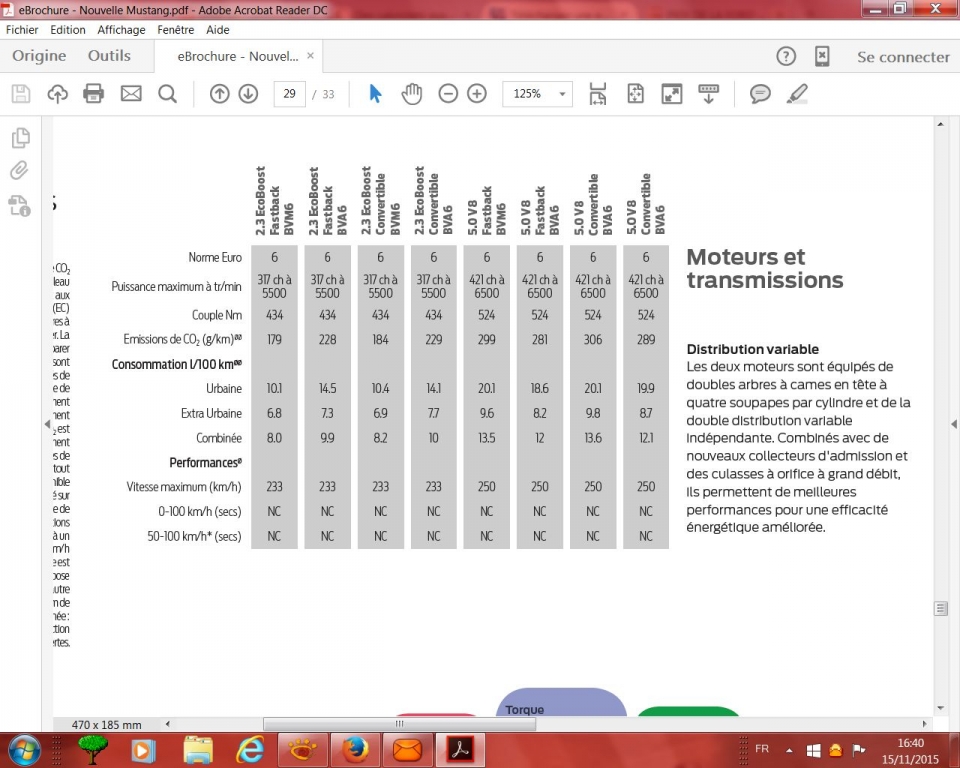Click the page number field
This screenshot has width=960, height=768.
(x=289, y=94)
